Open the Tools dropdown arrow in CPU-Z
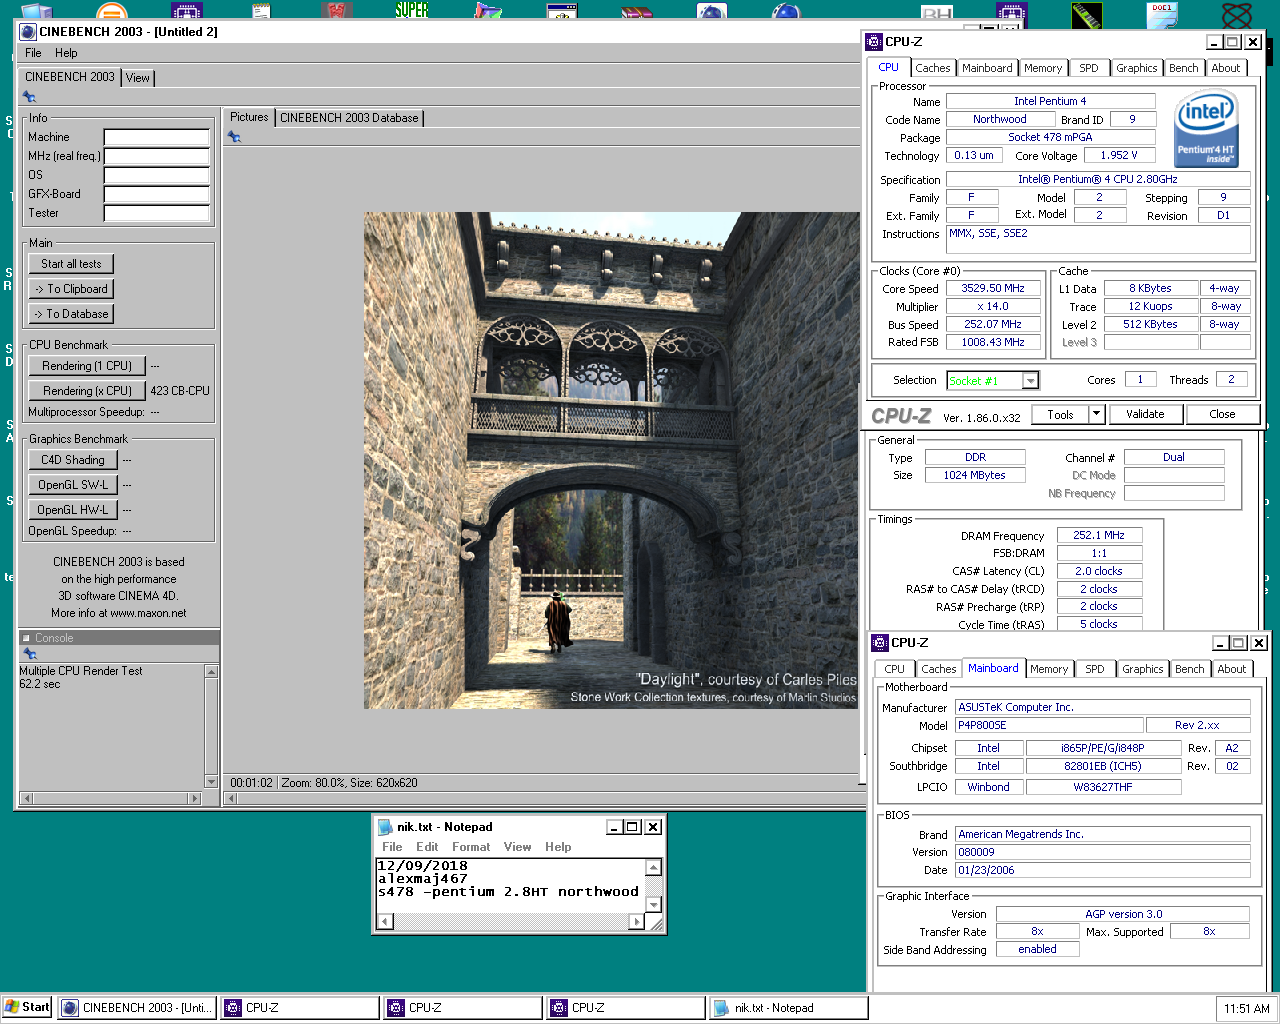 (x=1096, y=414)
